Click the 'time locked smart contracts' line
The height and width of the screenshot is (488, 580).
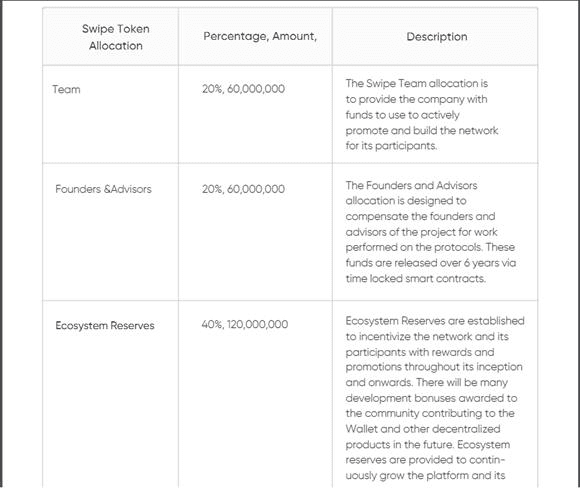(x=415, y=278)
